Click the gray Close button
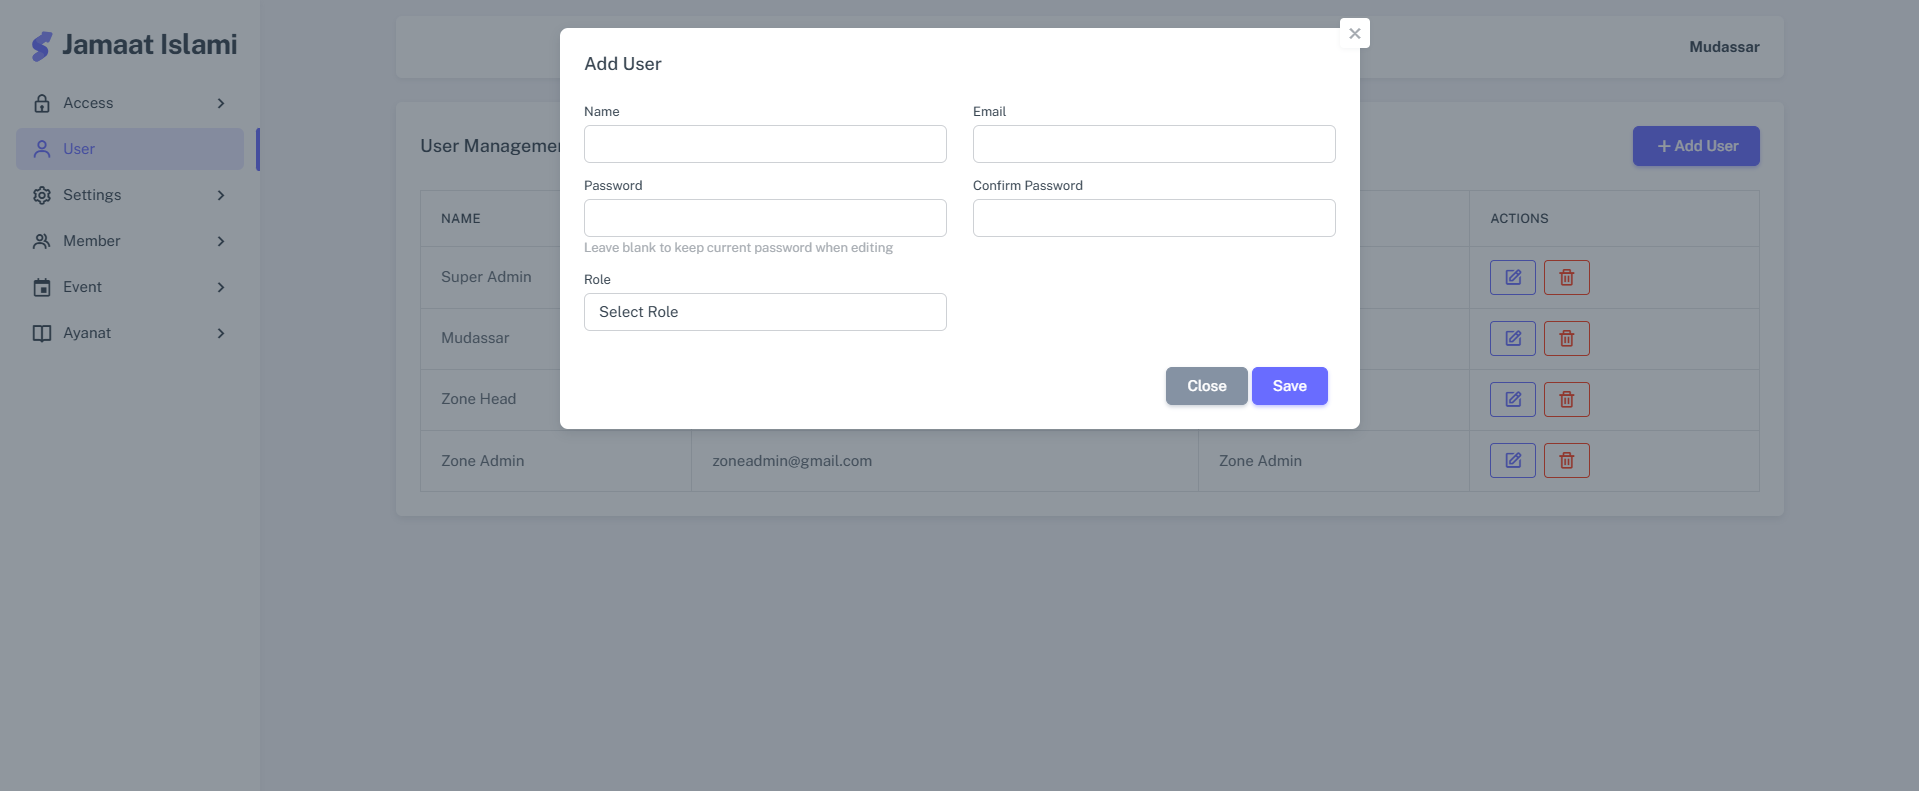1919x791 pixels. pos(1206,386)
